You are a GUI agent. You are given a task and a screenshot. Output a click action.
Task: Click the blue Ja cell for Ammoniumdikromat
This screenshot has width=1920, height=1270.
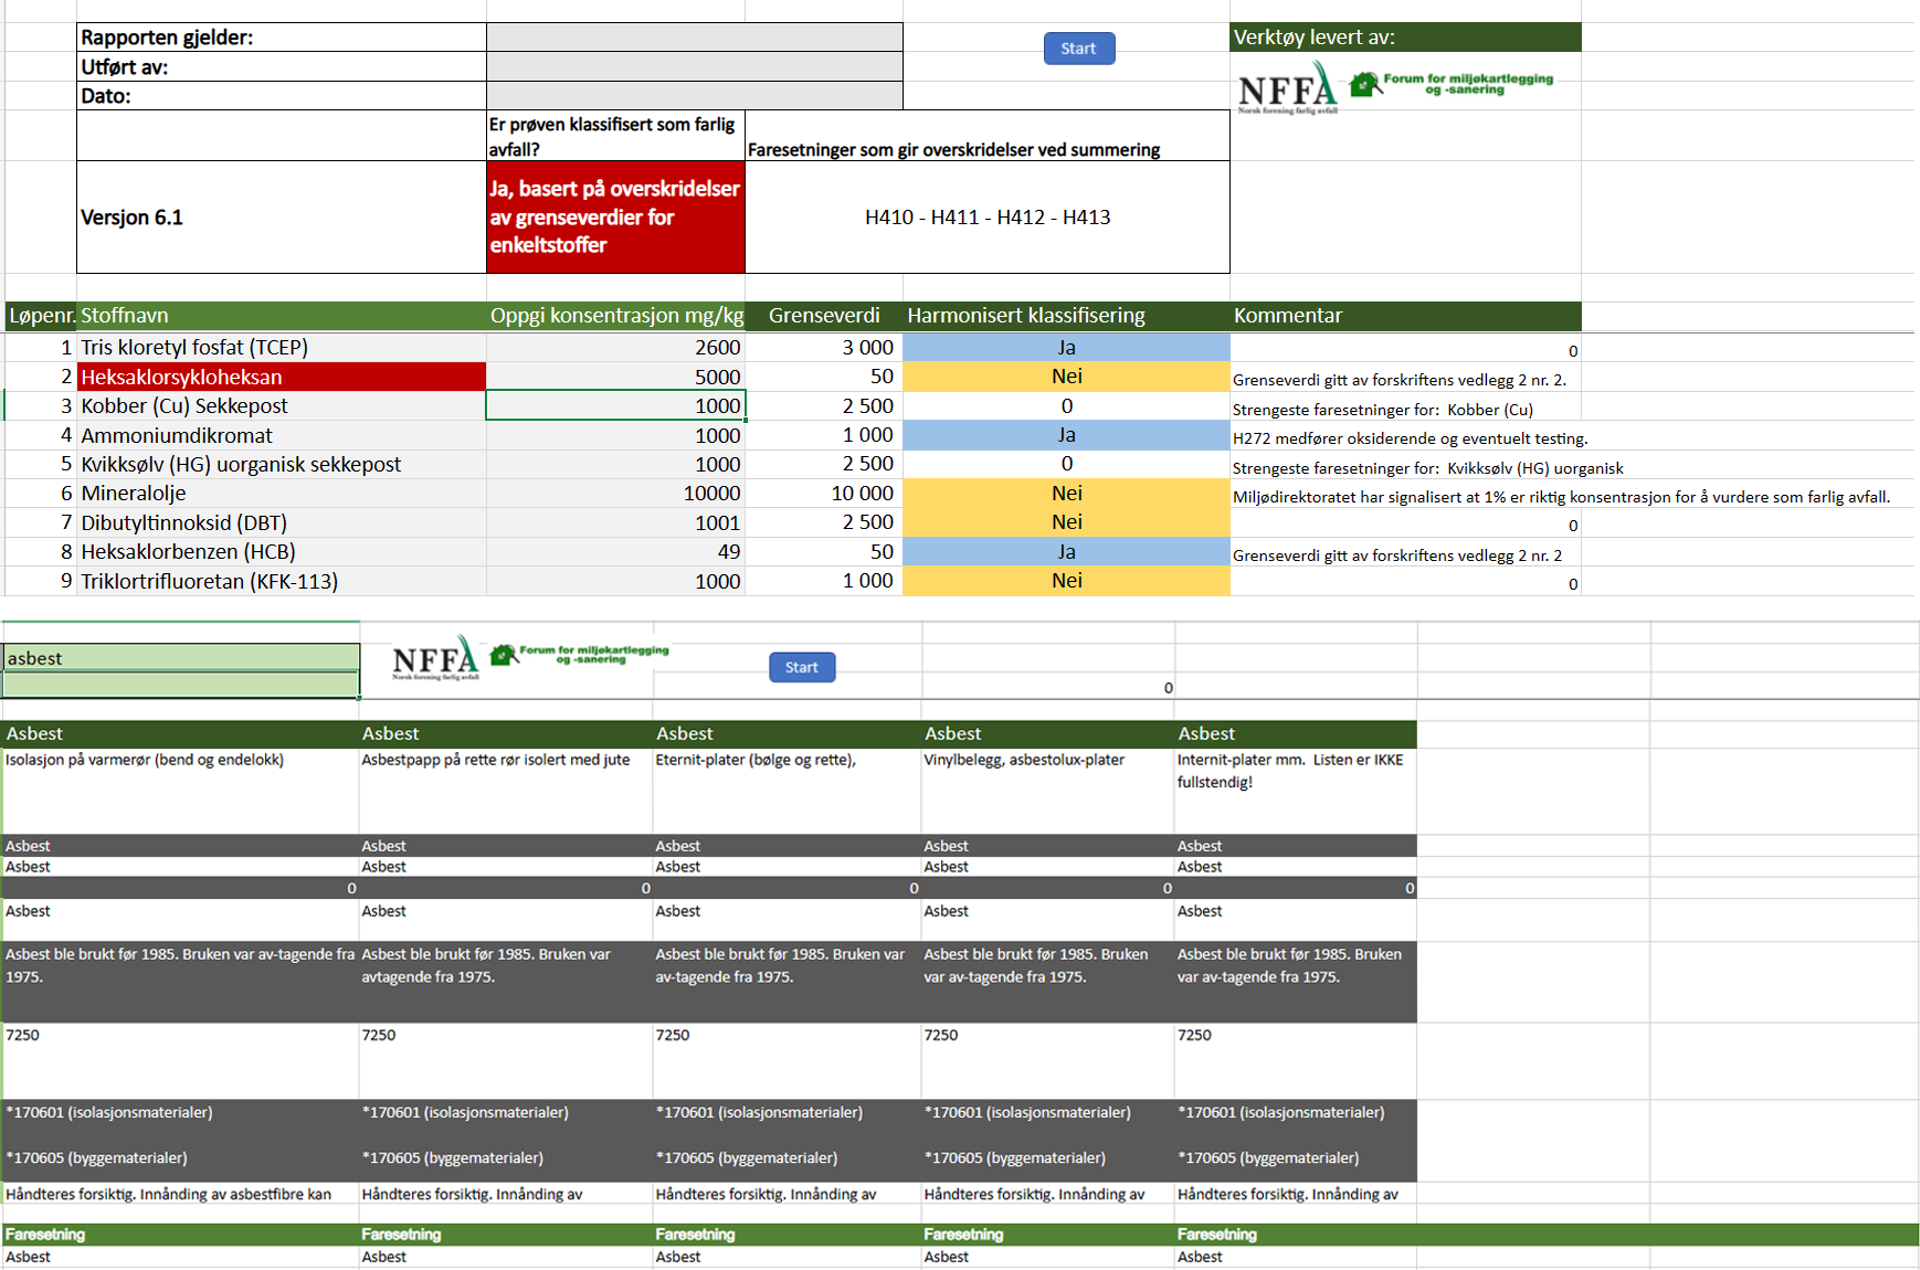point(1066,435)
